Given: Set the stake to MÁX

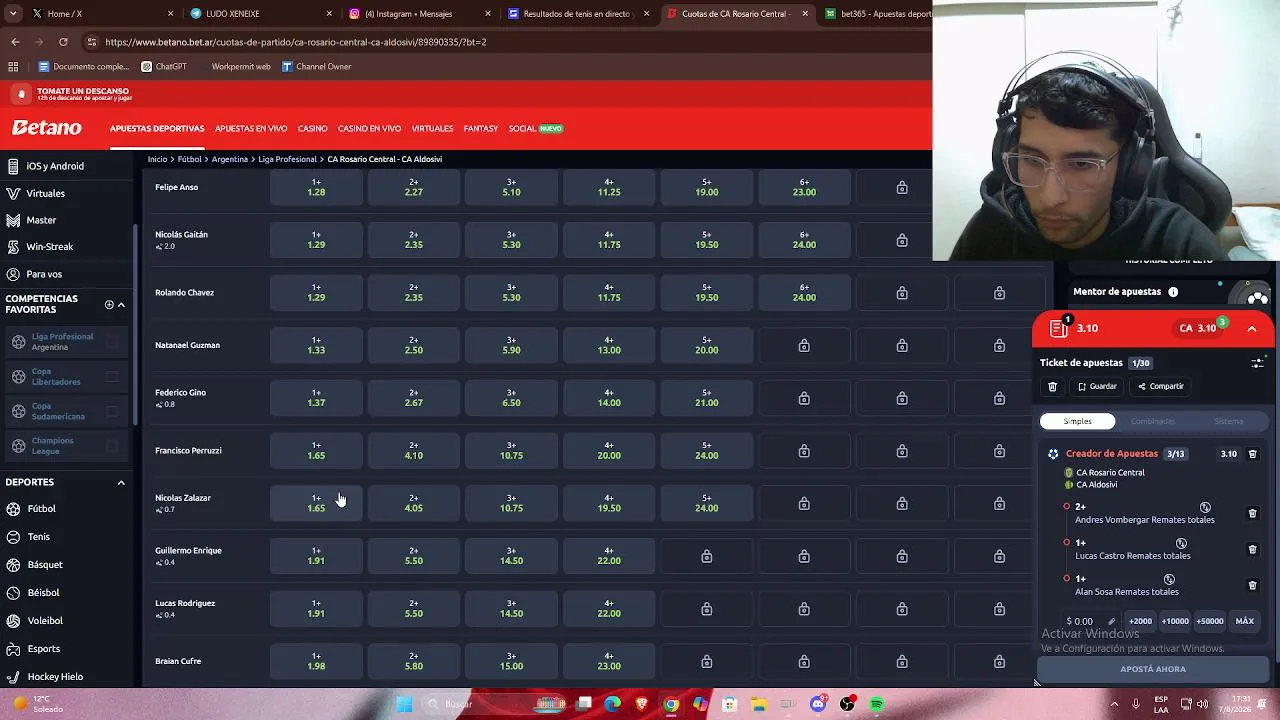Looking at the screenshot, I should click(1245, 621).
